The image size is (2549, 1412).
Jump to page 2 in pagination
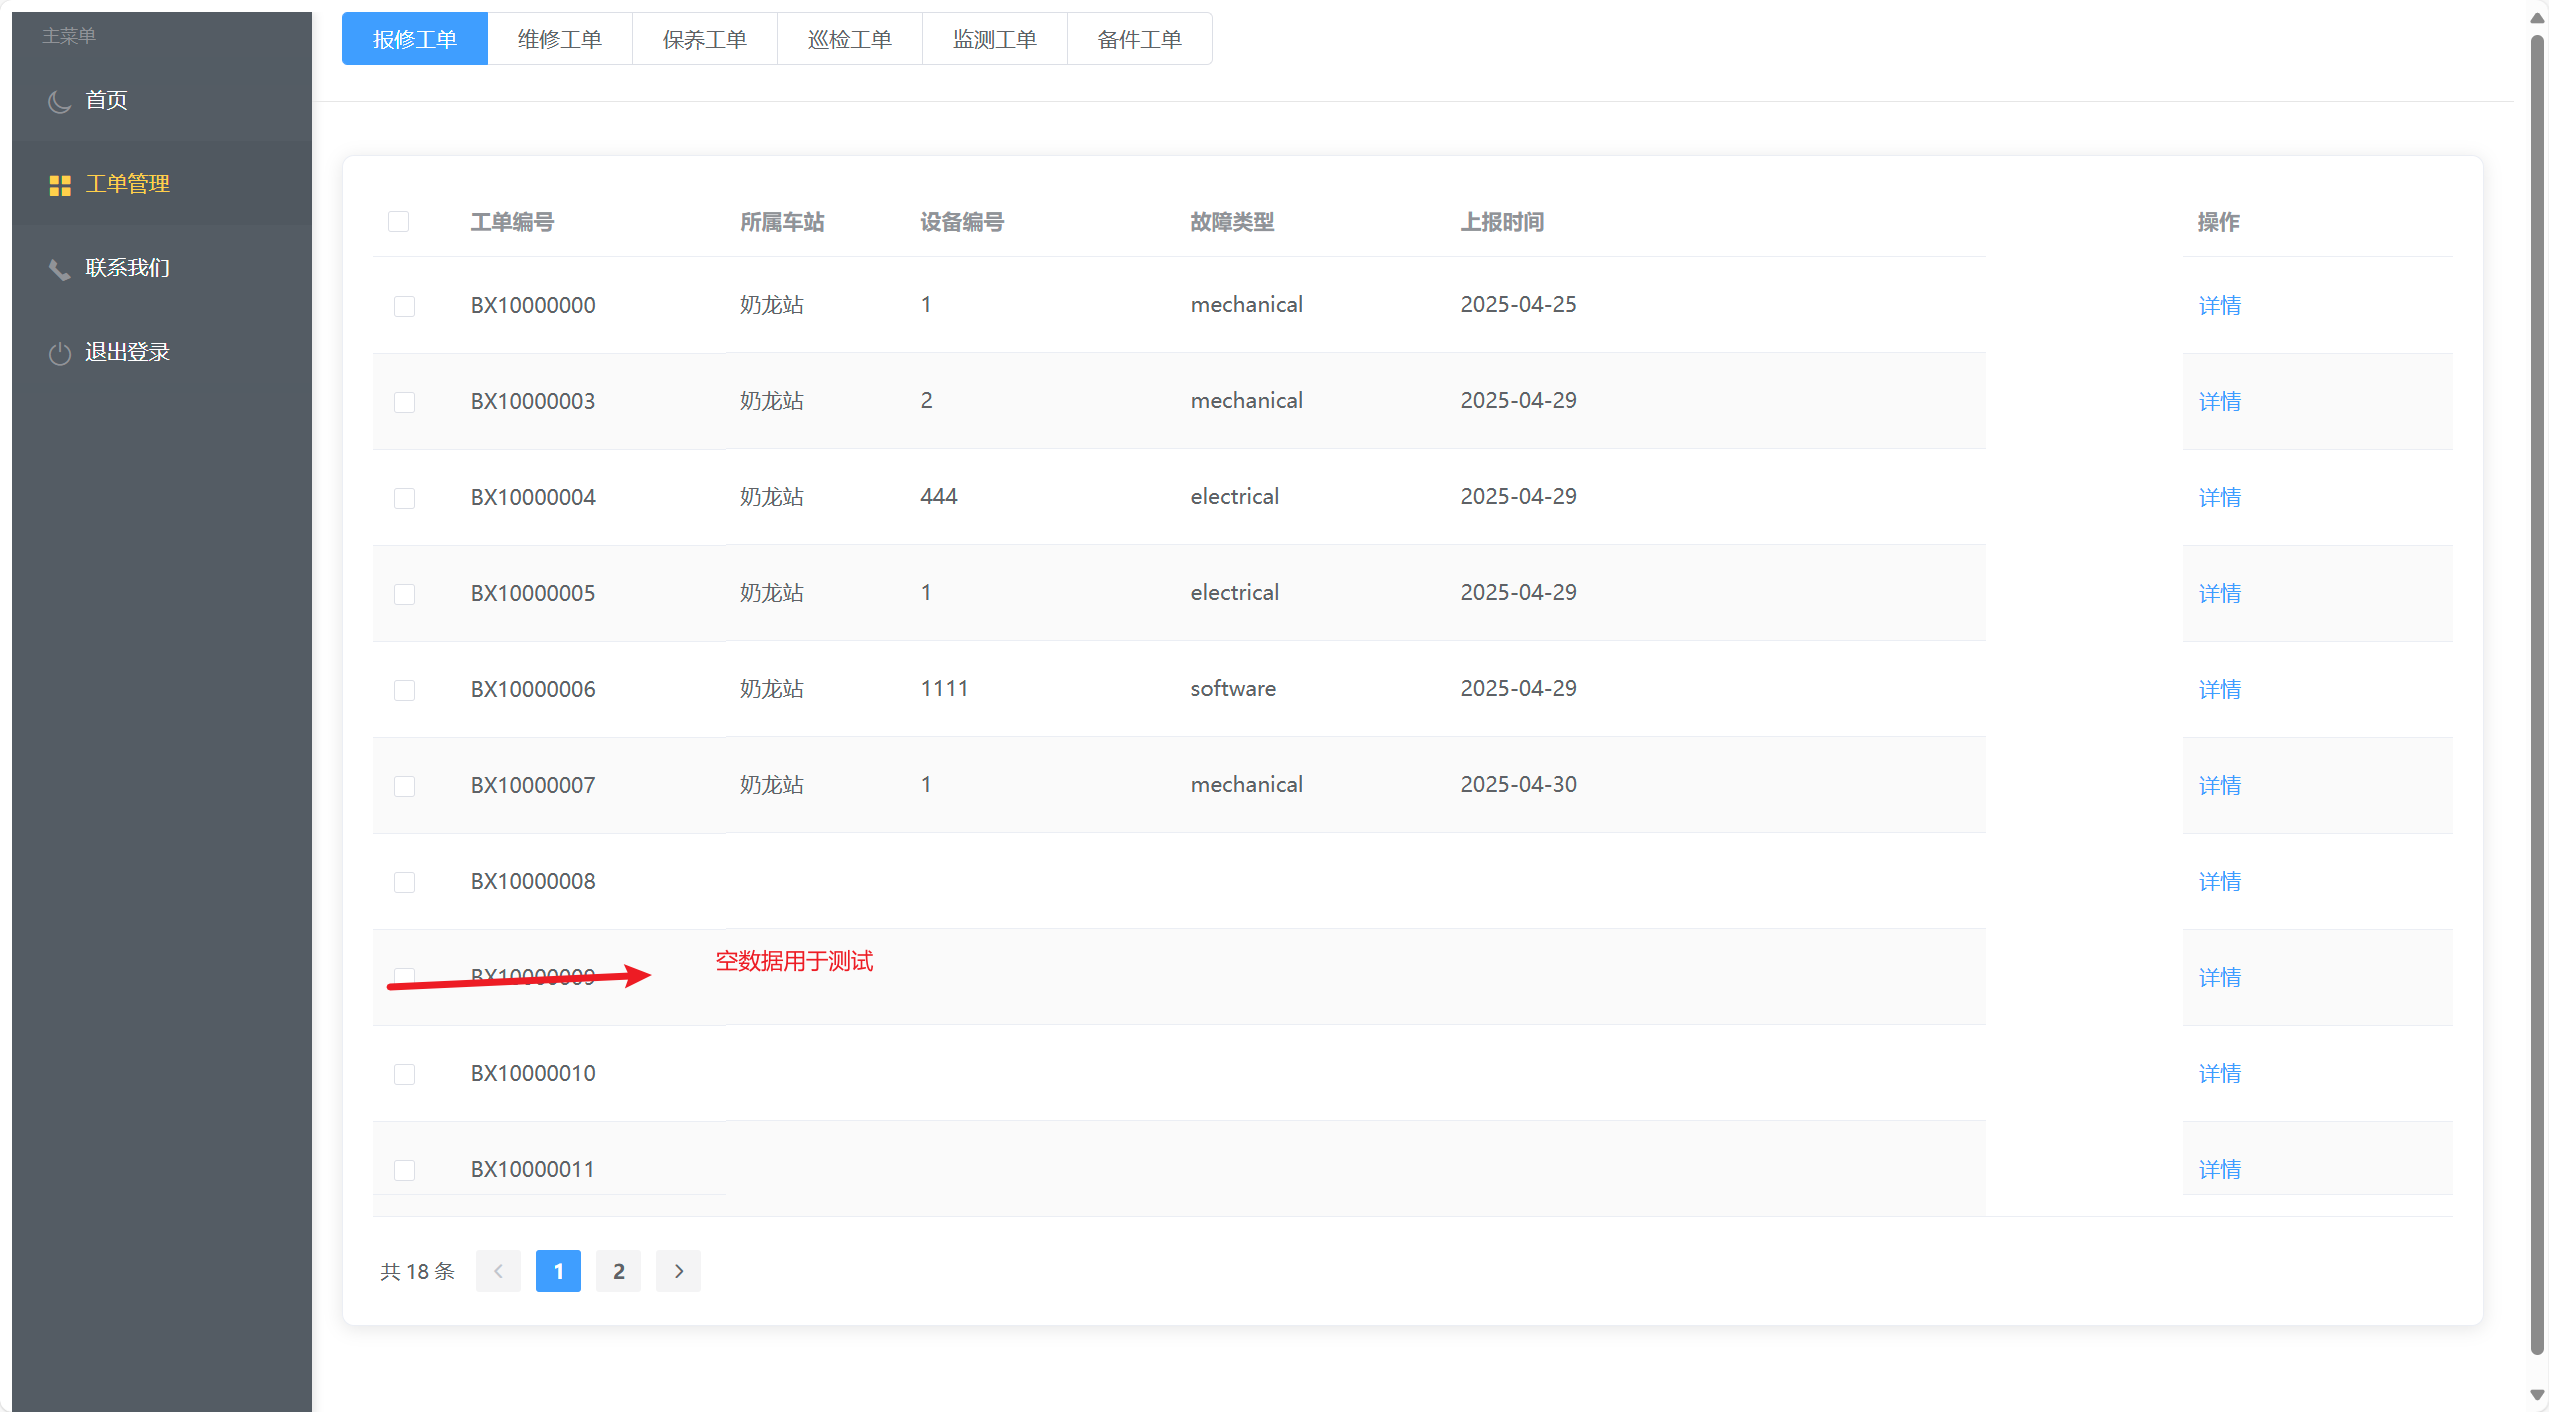(x=618, y=1271)
